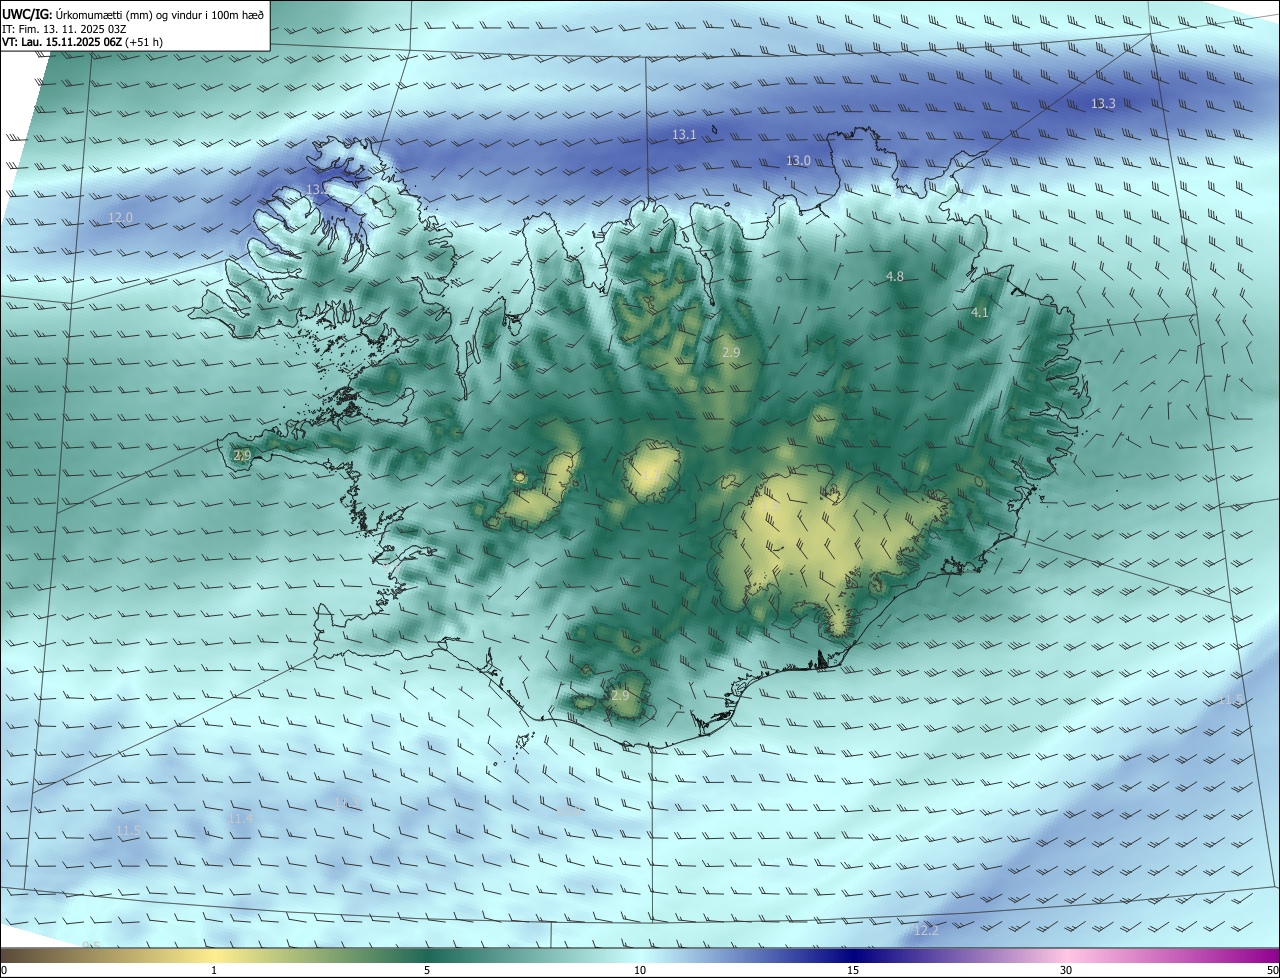This screenshot has height=978, width=1280.
Task: Click the colorbar tick label 15
Action: (853, 970)
